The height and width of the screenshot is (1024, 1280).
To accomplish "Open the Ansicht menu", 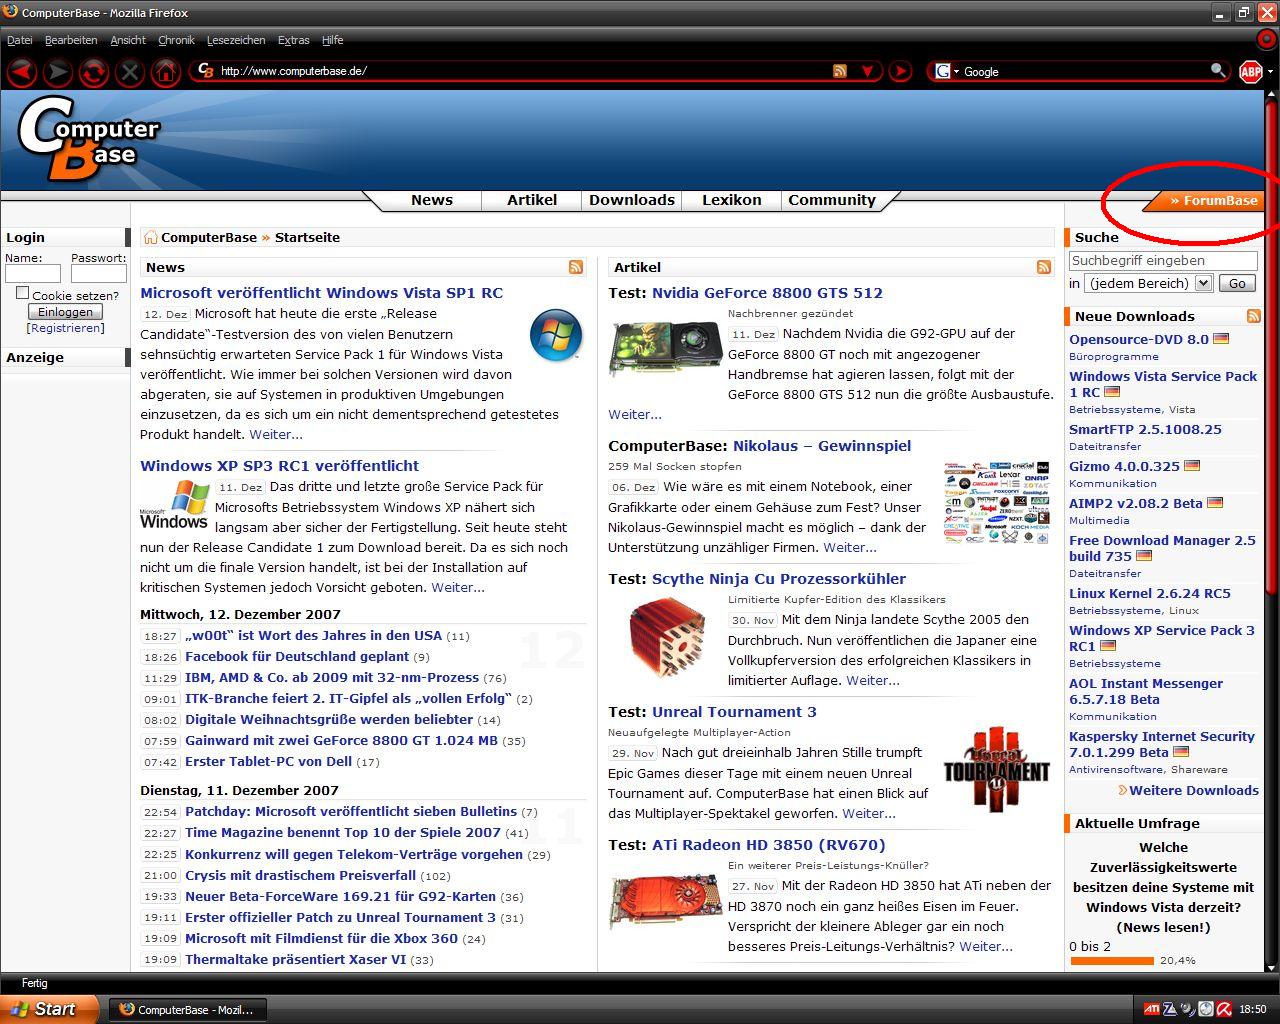I will (128, 40).
